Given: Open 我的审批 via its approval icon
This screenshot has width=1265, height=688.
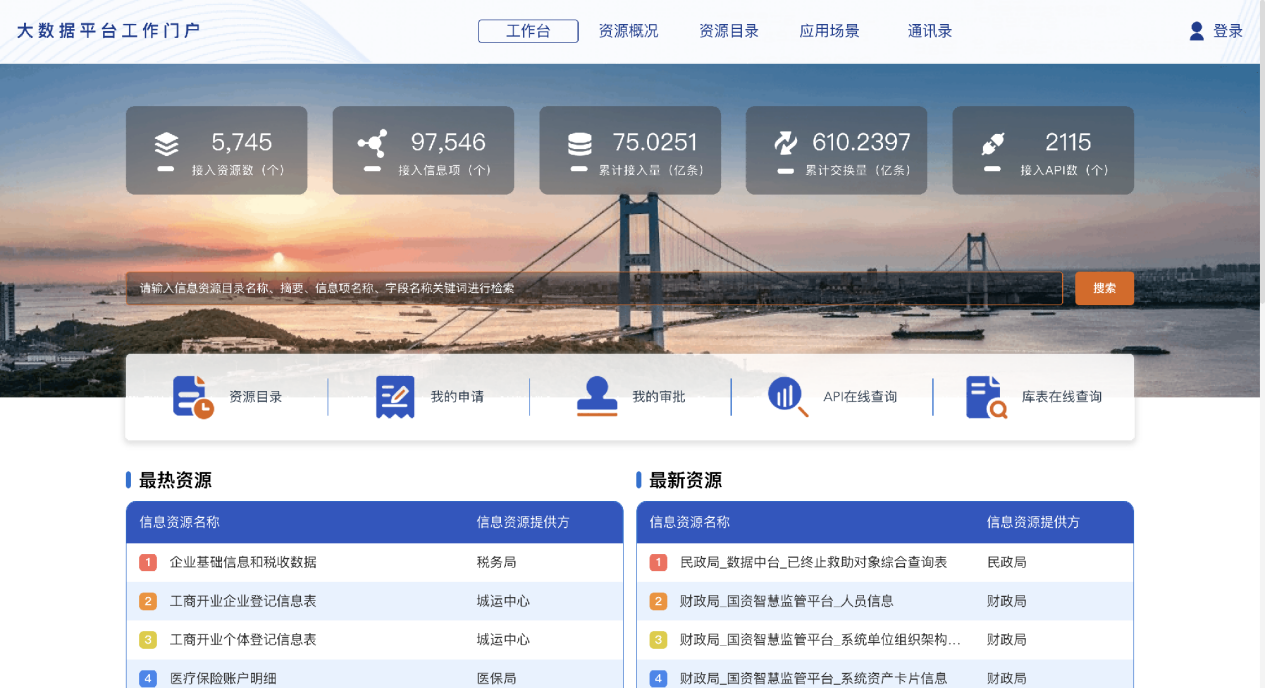Looking at the screenshot, I should (x=594, y=395).
